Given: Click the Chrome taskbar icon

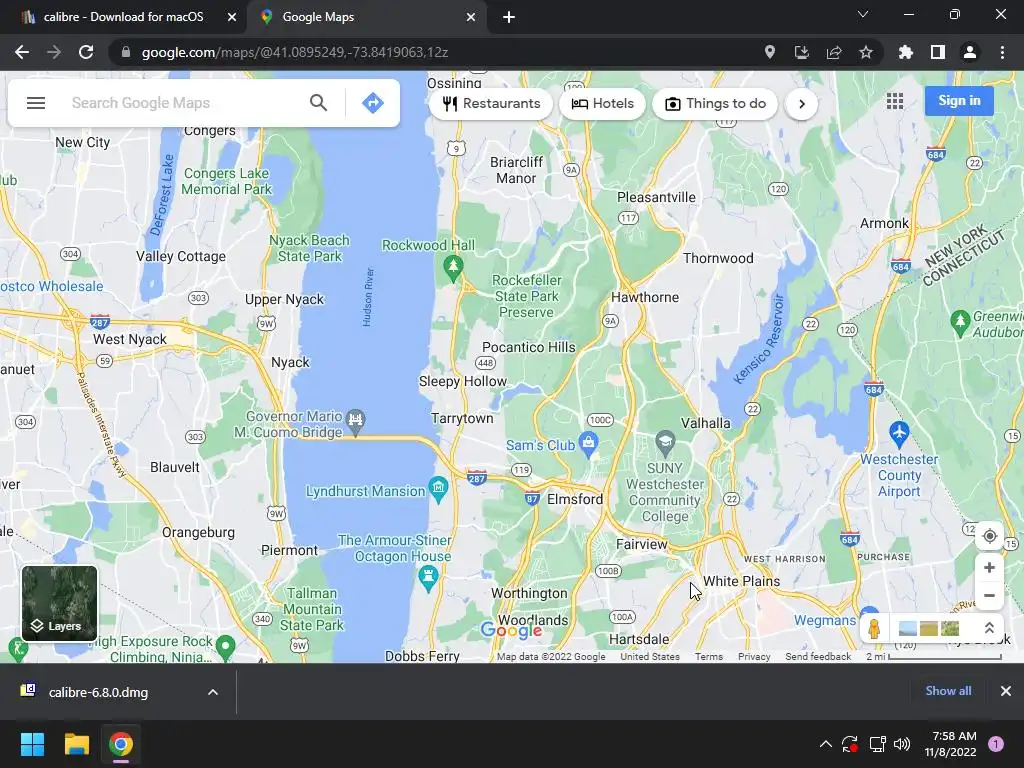Looking at the screenshot, I should coord(121,744).
